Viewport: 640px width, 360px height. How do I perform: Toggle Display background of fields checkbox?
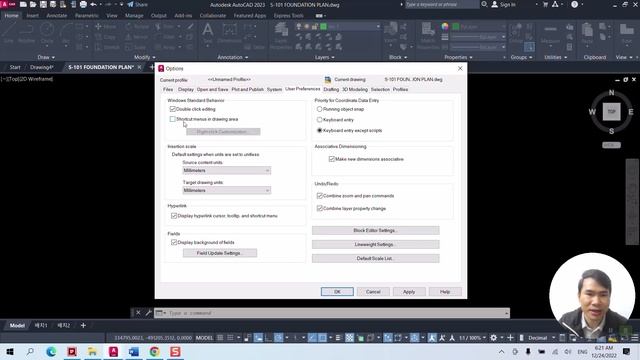[174, 242]
